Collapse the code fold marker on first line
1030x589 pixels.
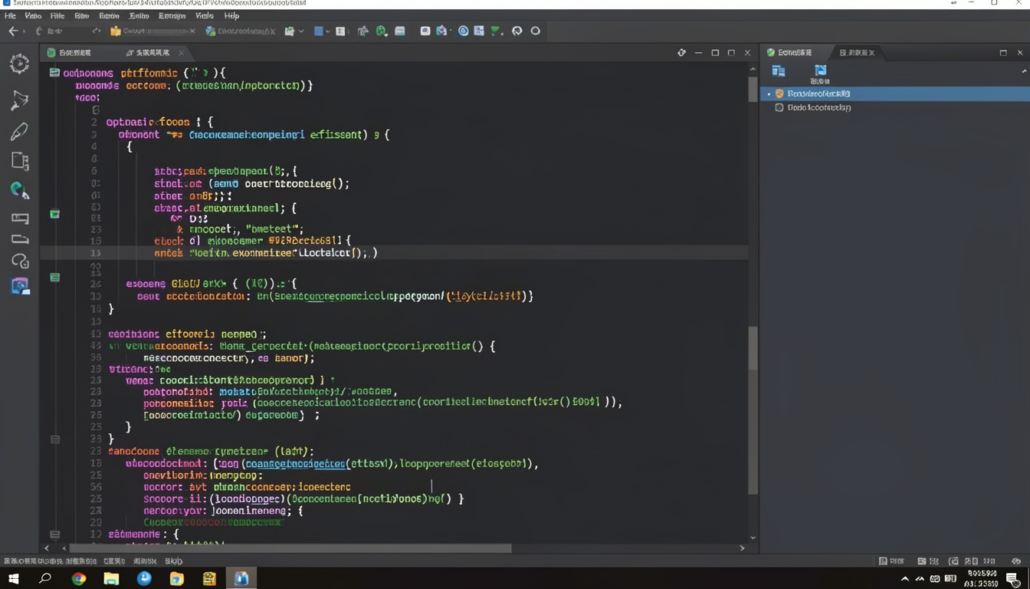point(54,73)
